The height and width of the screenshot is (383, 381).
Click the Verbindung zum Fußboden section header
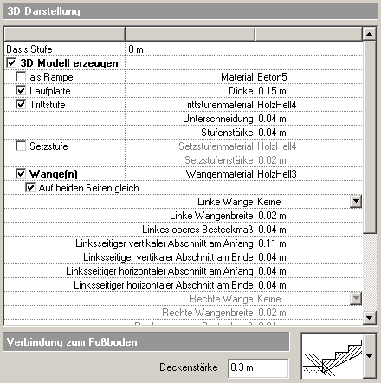tap(146, 342)
